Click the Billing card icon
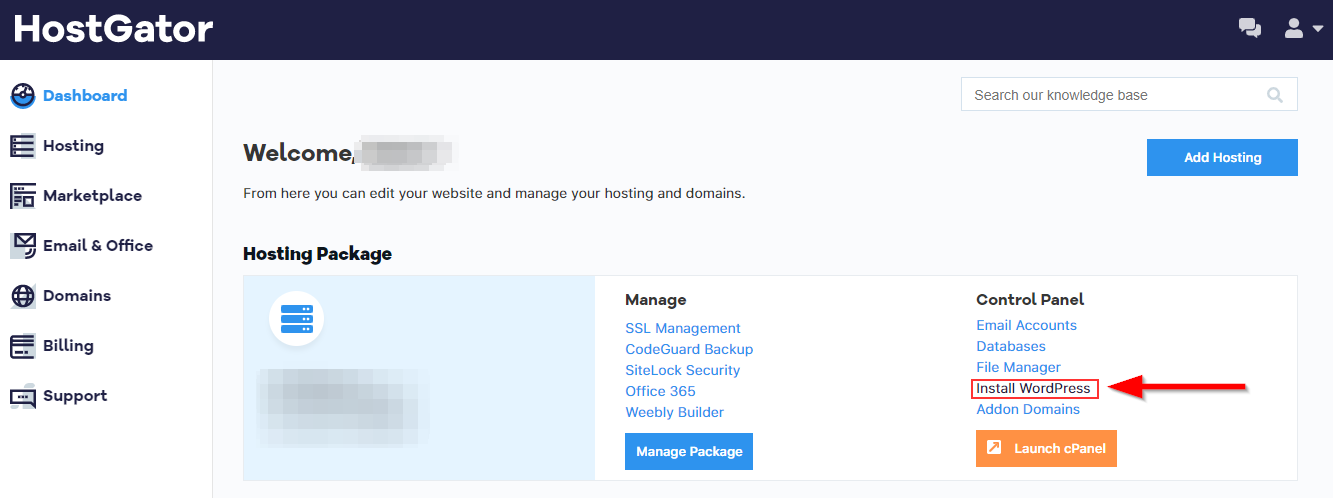 pos(23,346)
